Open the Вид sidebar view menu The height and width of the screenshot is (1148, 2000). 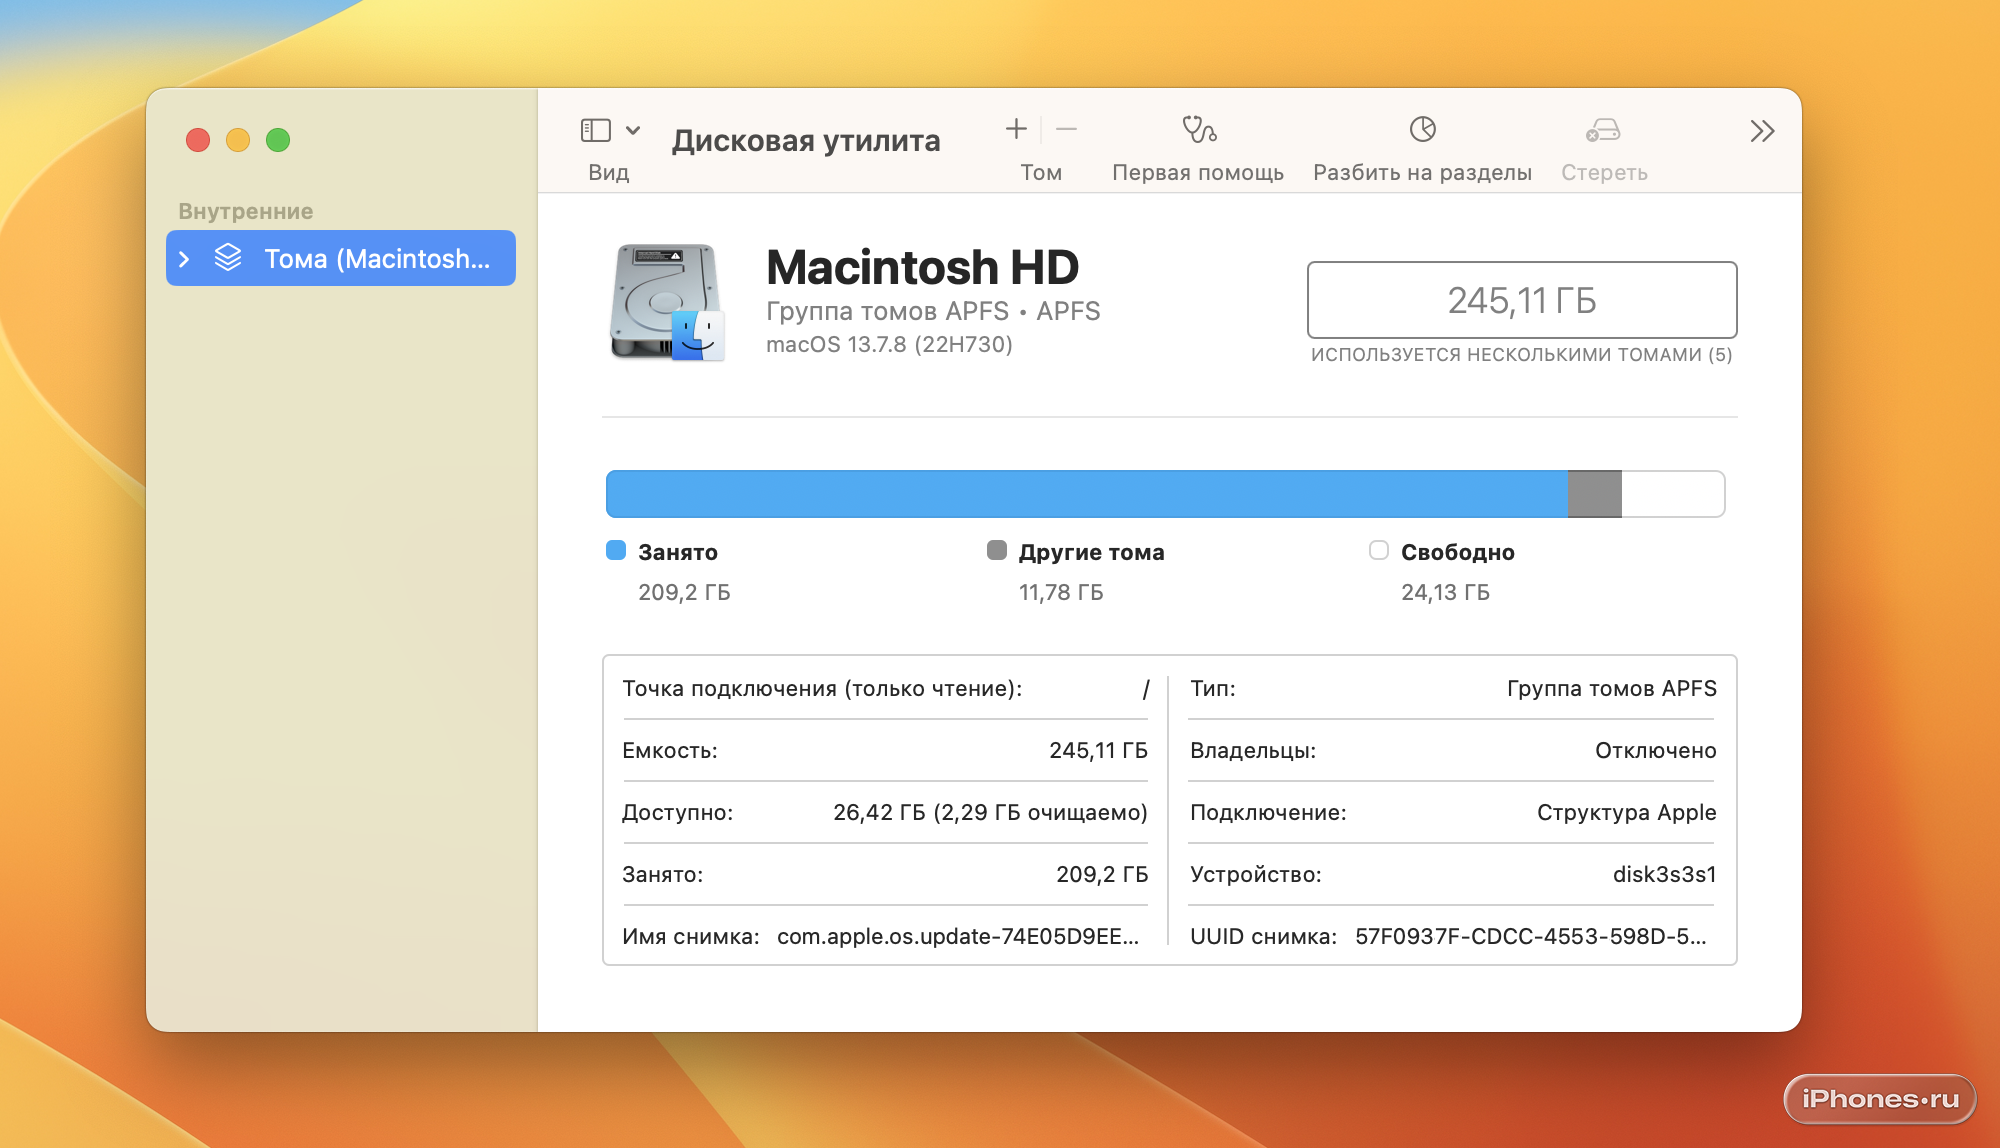pos(610,130)
